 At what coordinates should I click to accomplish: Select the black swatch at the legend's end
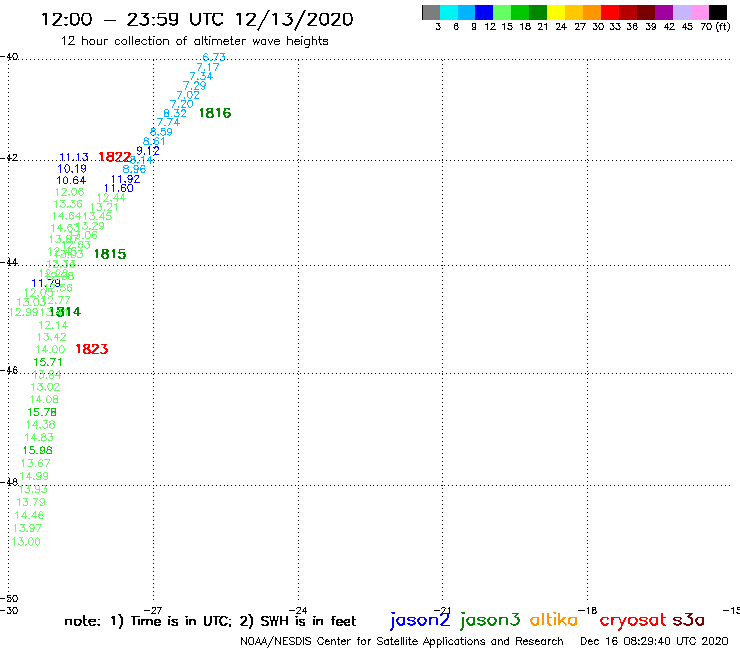[717, 12]
